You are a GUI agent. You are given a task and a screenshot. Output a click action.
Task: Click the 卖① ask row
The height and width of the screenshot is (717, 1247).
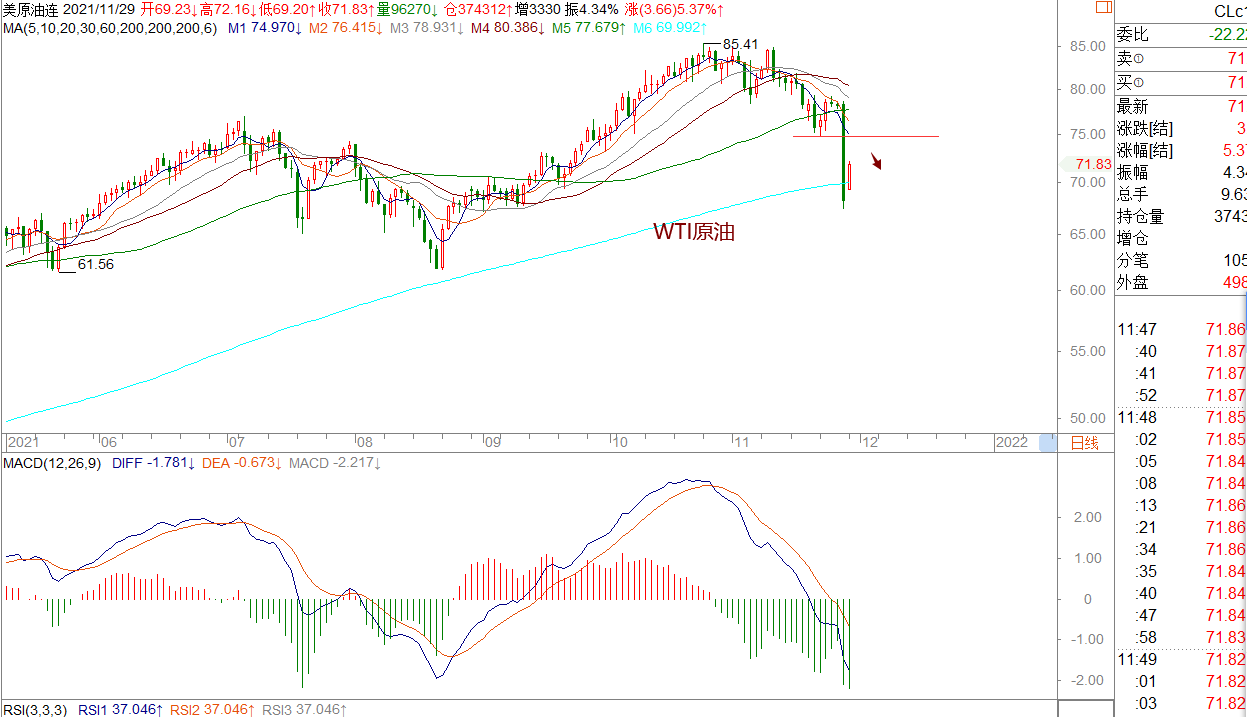(x=1181, y=59)
